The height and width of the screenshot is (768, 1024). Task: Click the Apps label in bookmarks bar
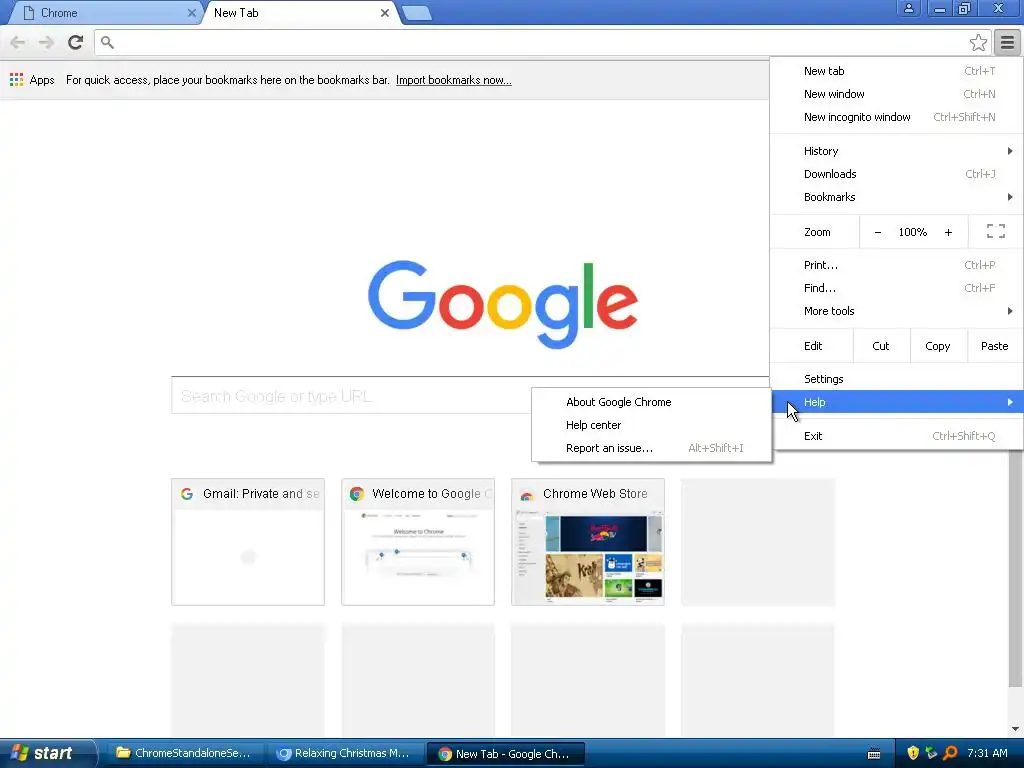[x=42, y=80]
